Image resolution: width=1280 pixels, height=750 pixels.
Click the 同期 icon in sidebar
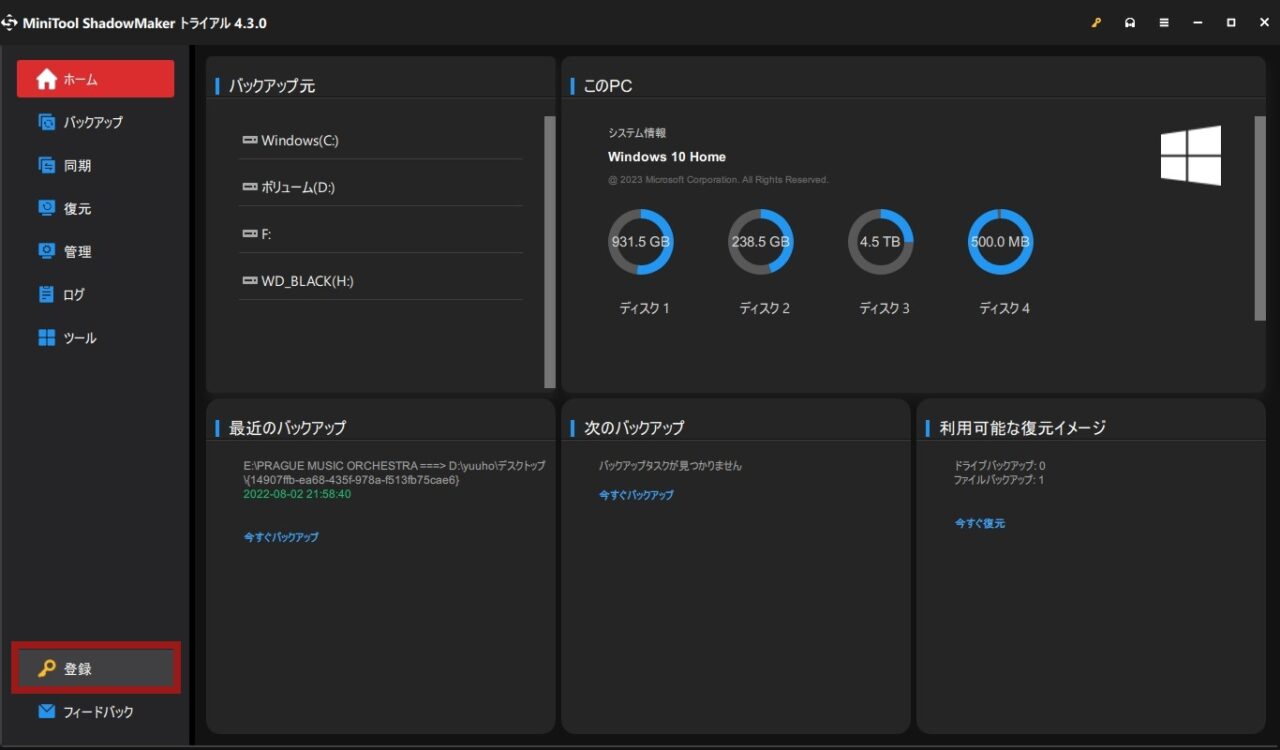click(46, 165)
